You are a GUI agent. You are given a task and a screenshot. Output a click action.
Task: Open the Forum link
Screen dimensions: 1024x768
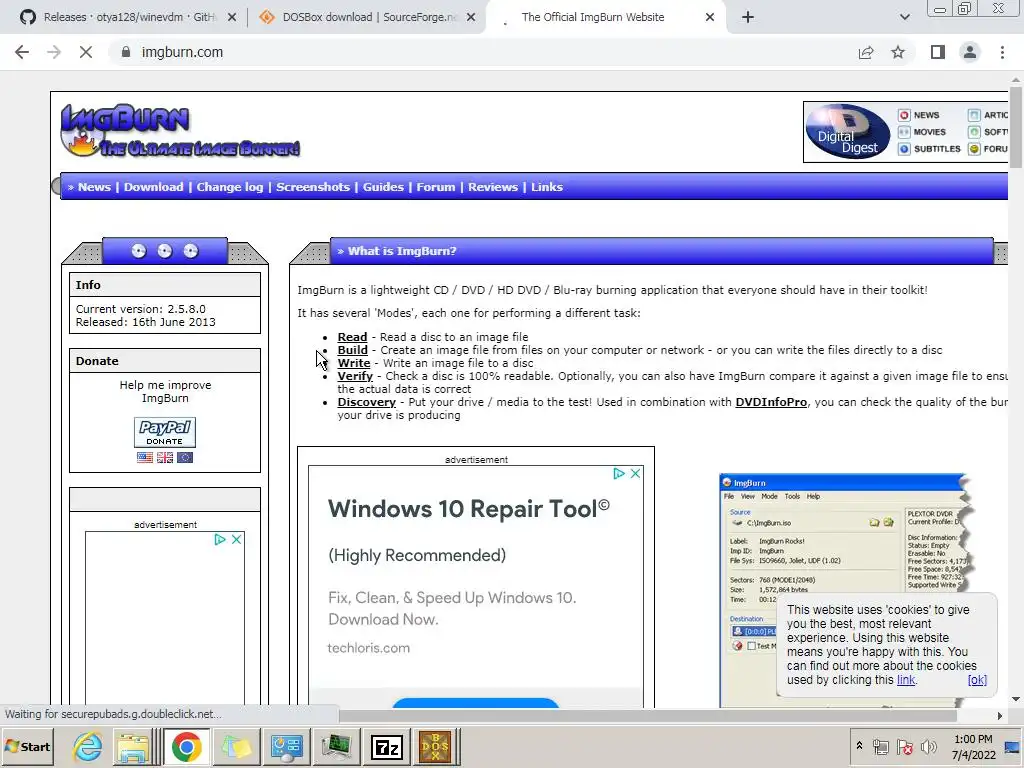click(436, 187)
